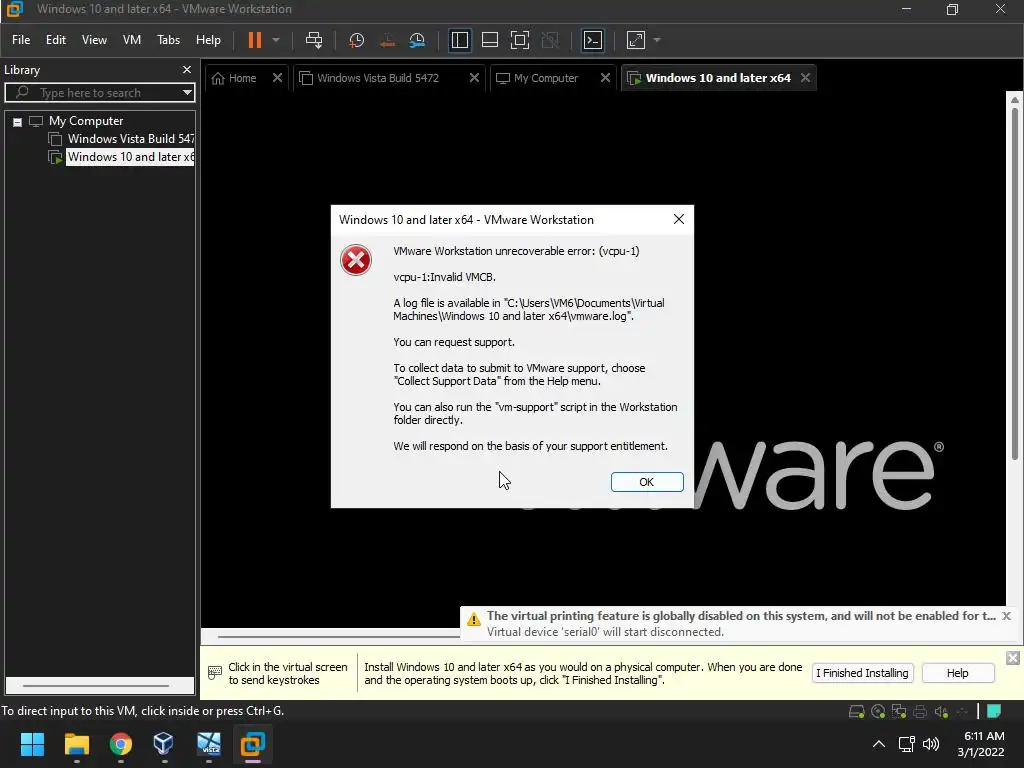Toggle the thumbnail bar view icon
The width and height of the screenshot is (1024, 768).
[x=490, y=40]
